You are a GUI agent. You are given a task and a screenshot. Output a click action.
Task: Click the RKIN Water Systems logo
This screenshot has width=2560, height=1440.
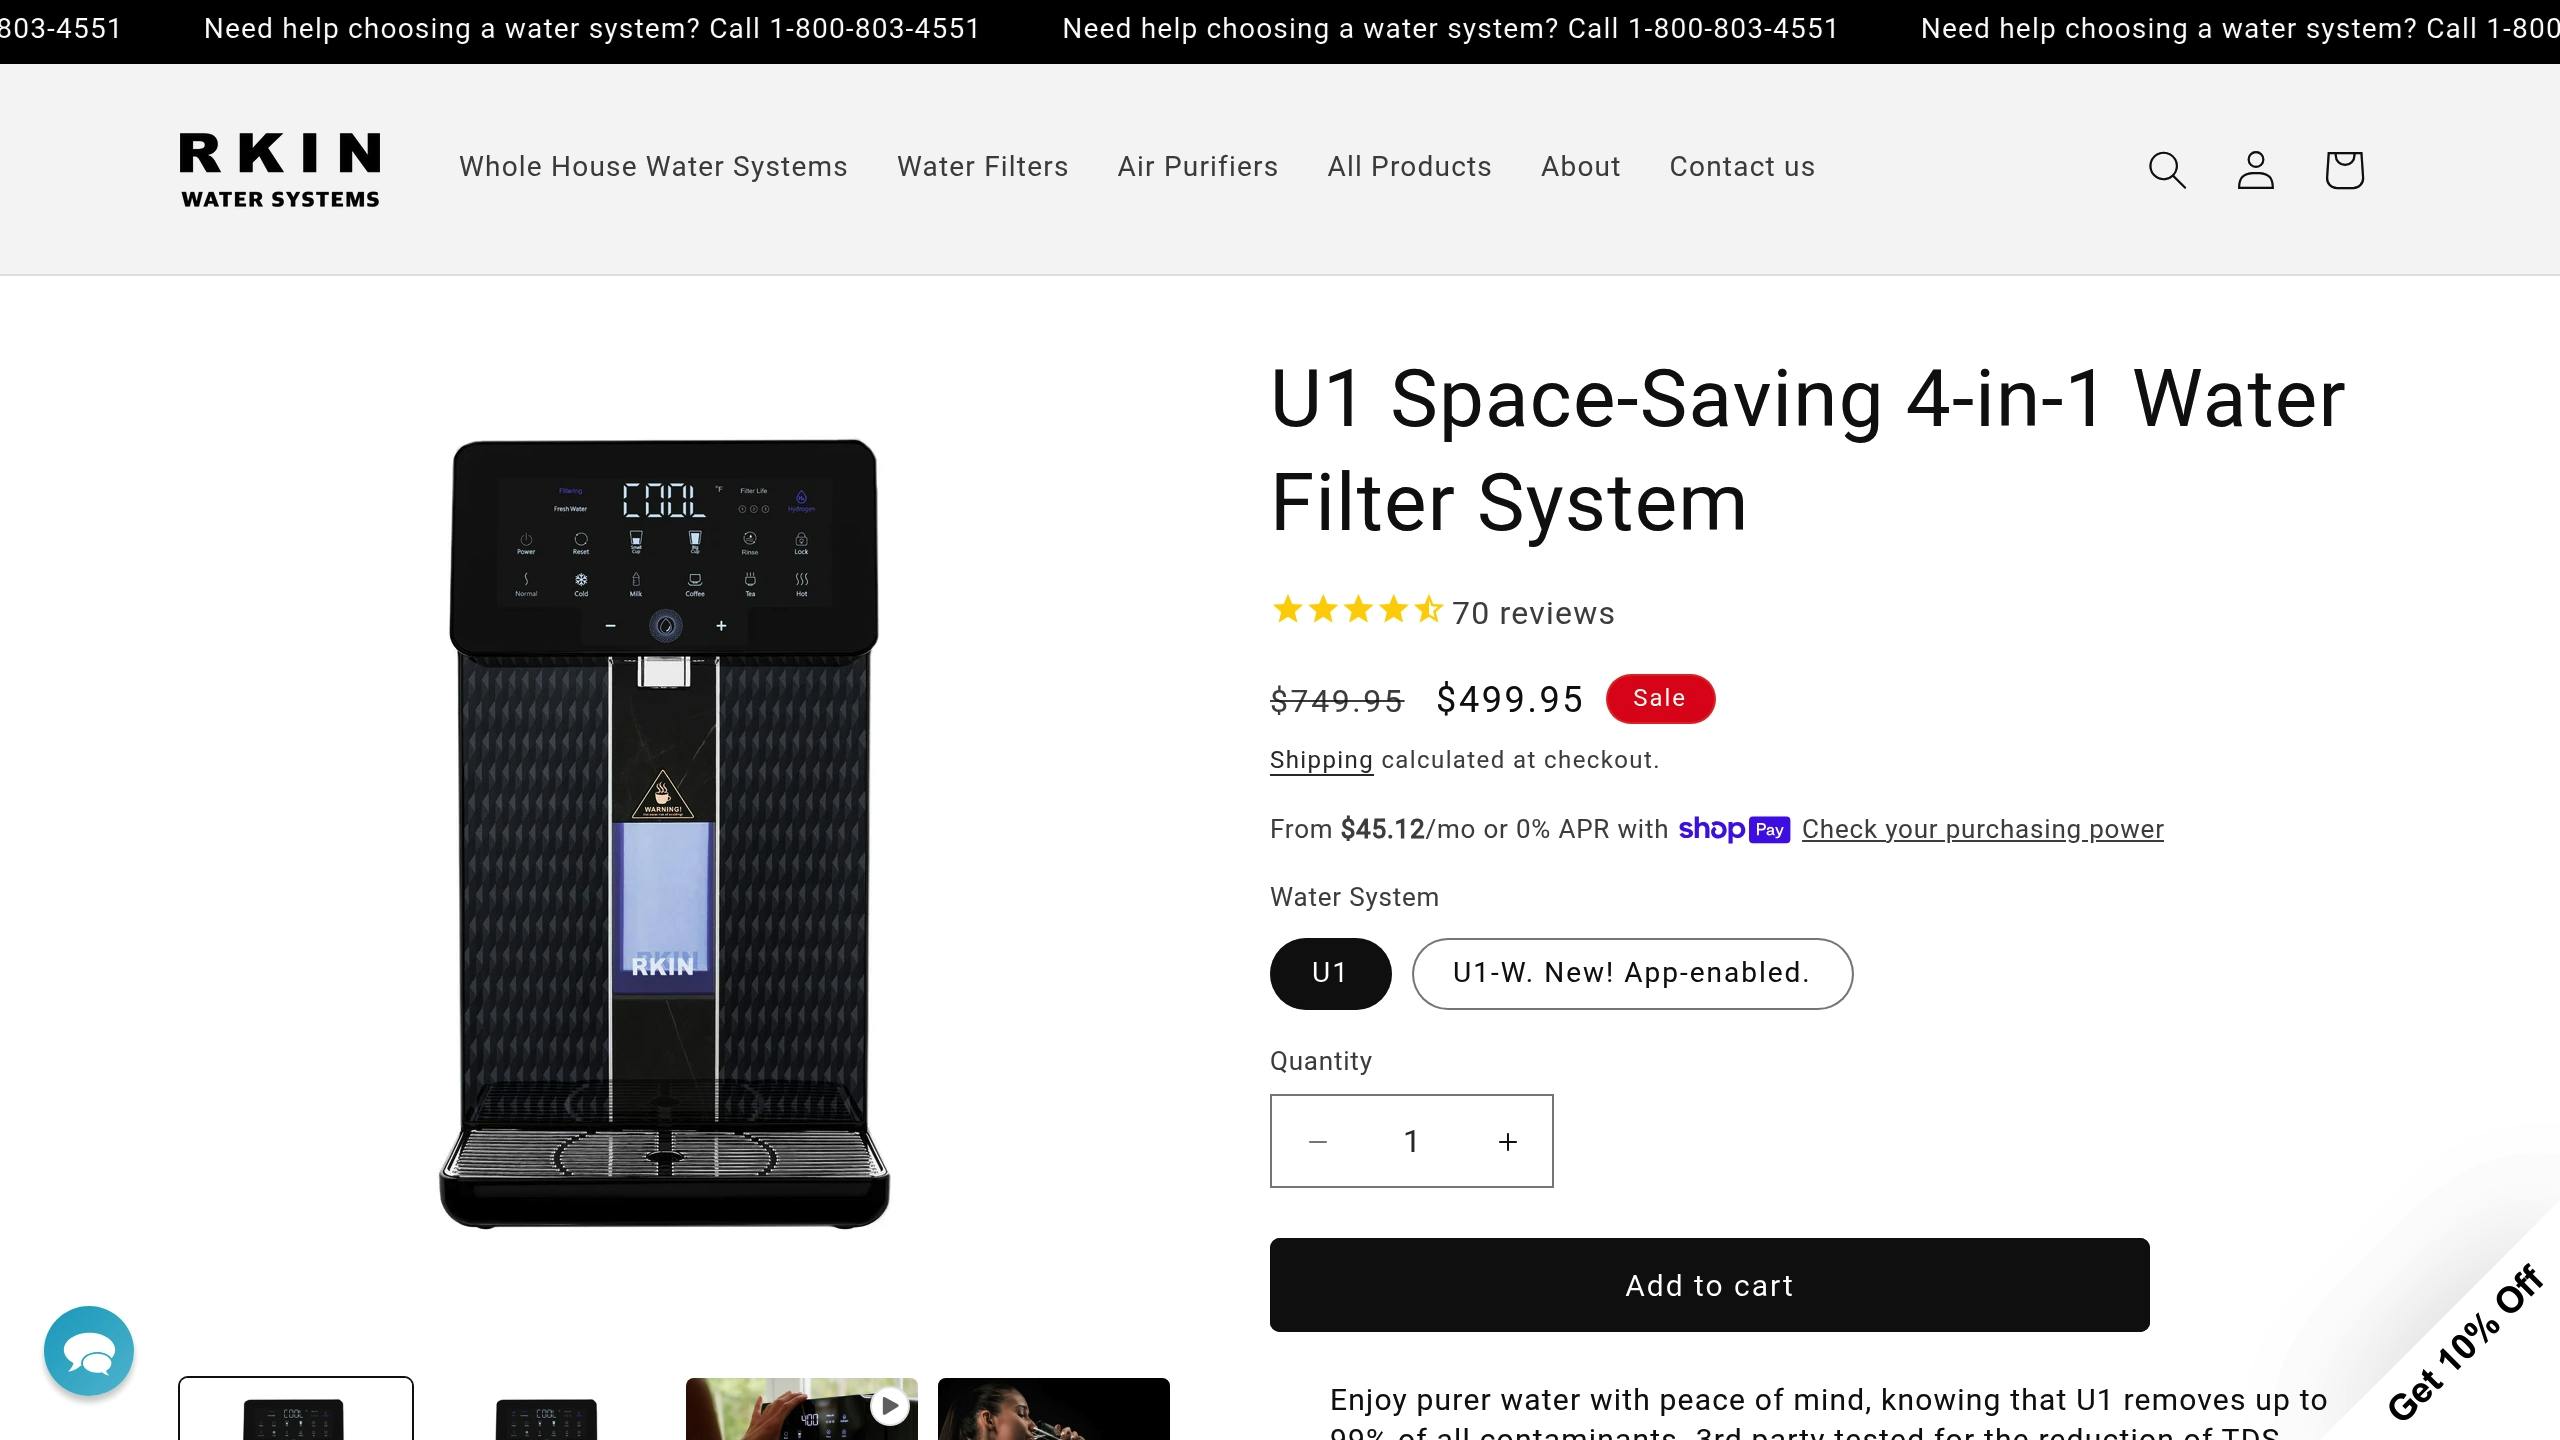pyautogui.click(x=280, y=169)
